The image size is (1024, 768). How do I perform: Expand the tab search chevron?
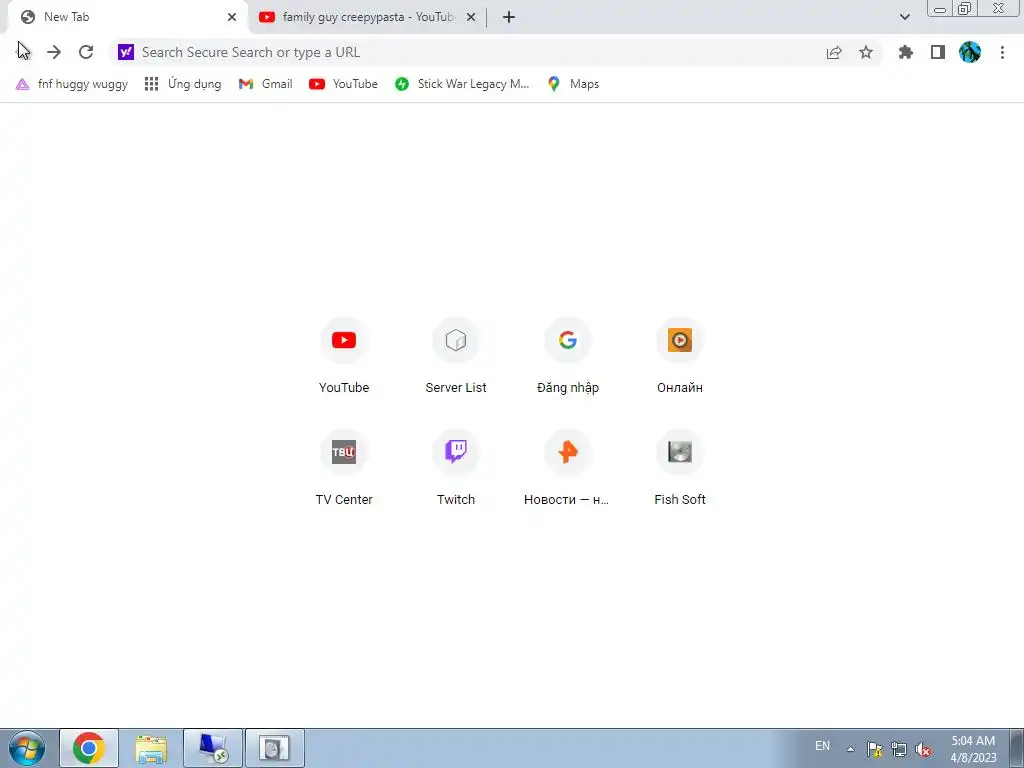point(904,17)
